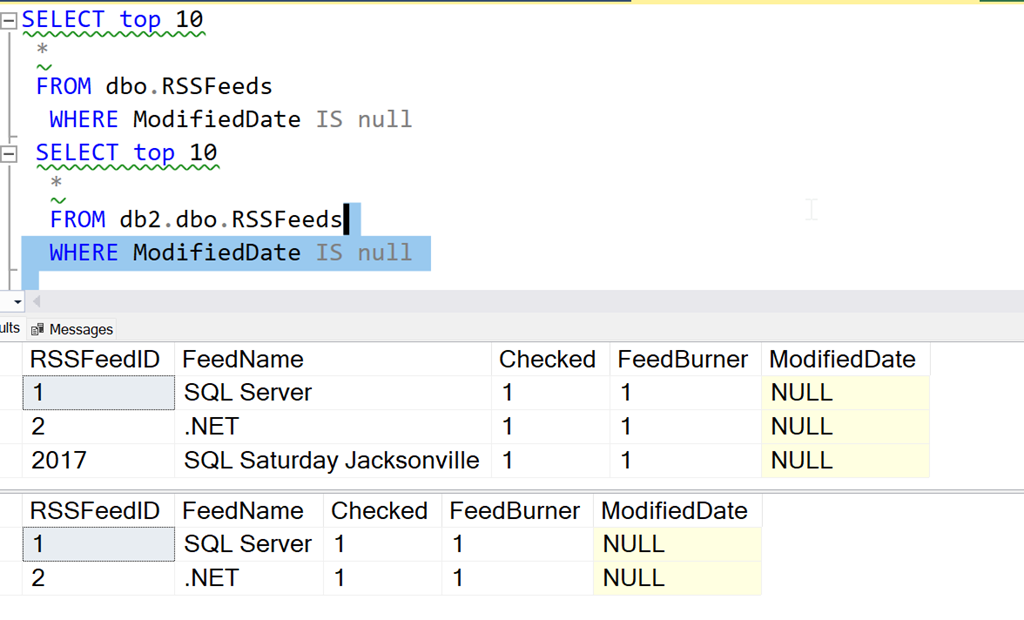
Task: Select the RSSFeedID header in top grid
Action: (x=95, y=360)
